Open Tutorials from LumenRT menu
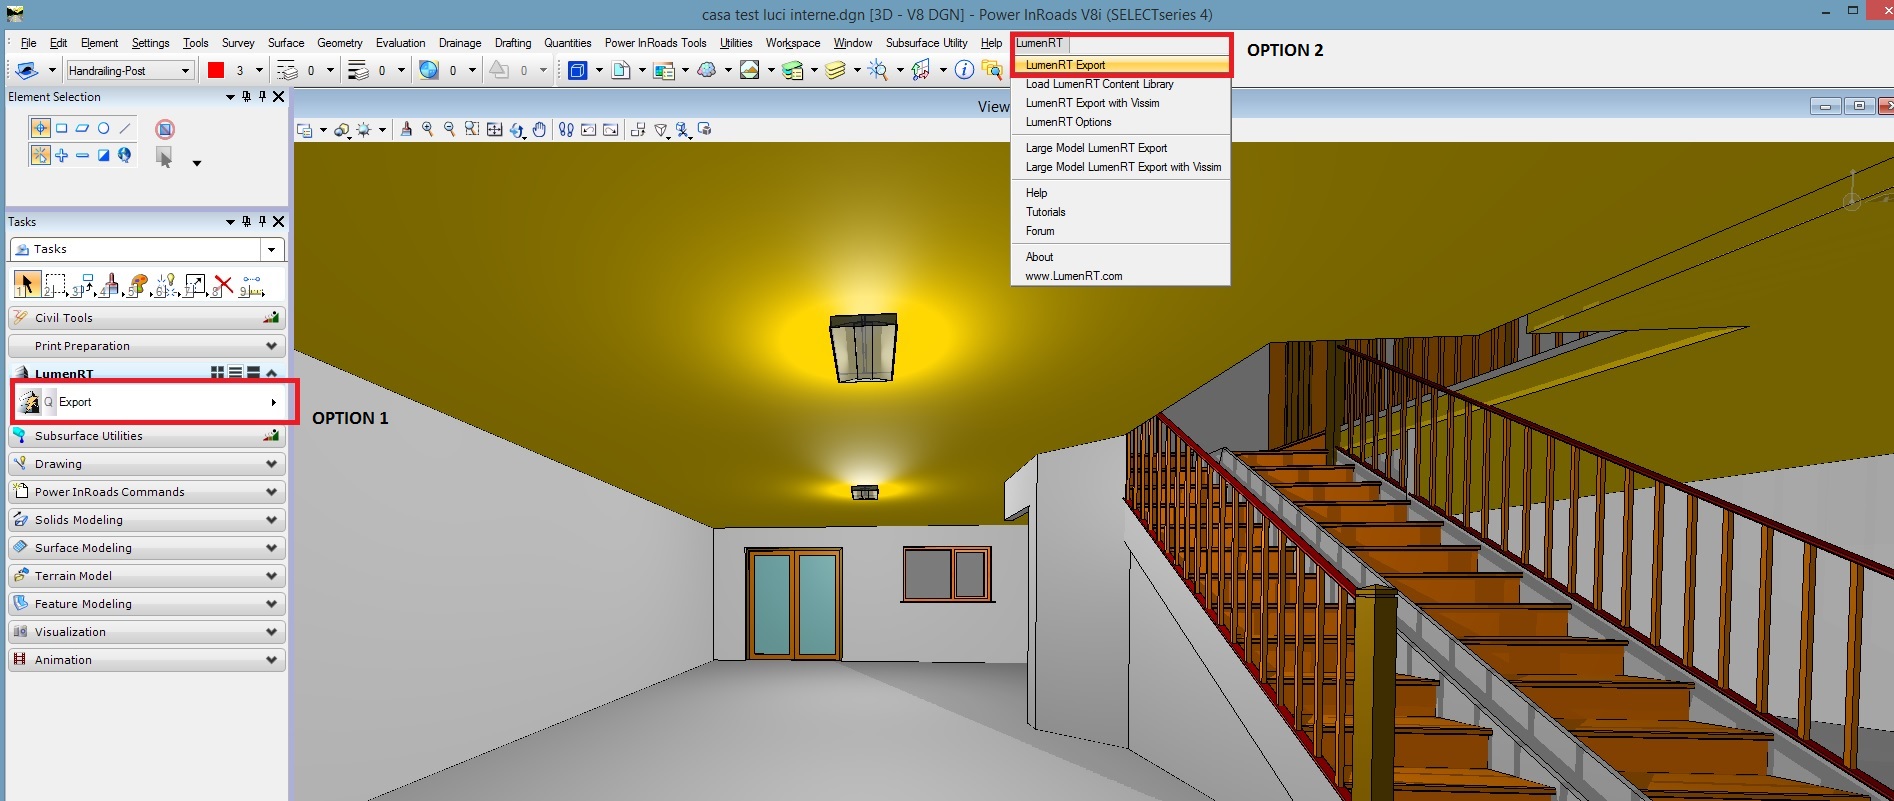 pos(1120,212)
